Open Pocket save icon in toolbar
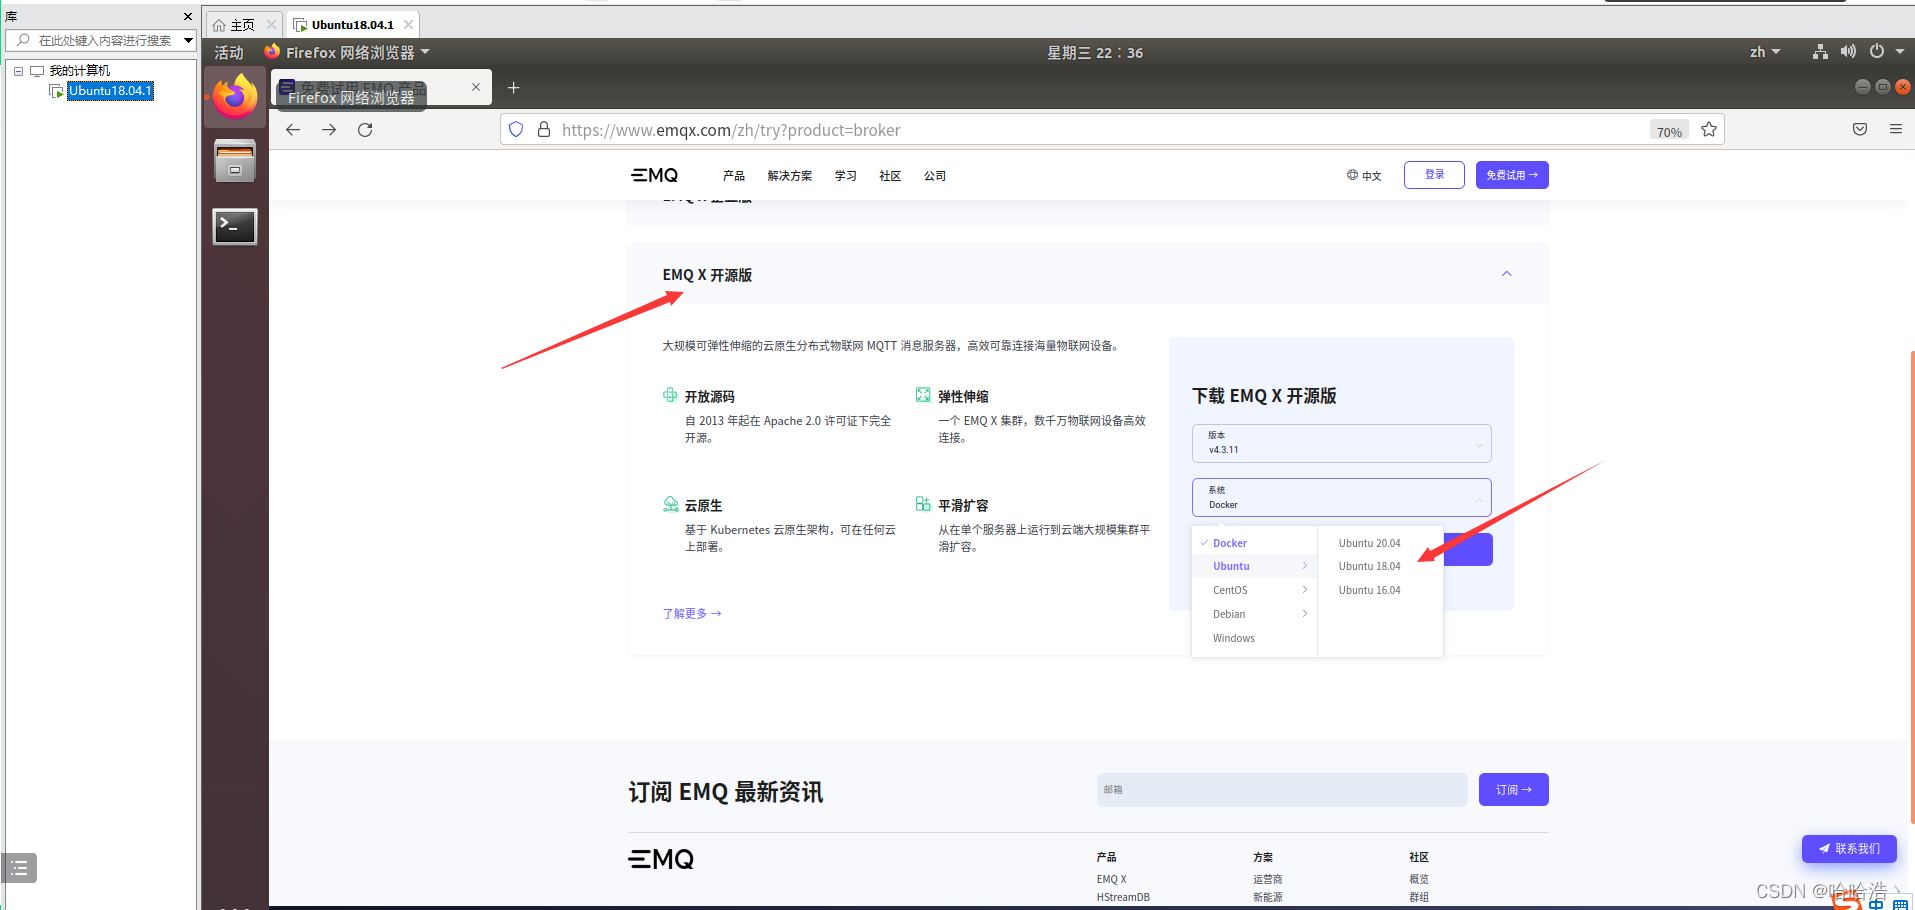This screenshot has height=910, width=1915. pyautogui.click(x=1860, y=130)
